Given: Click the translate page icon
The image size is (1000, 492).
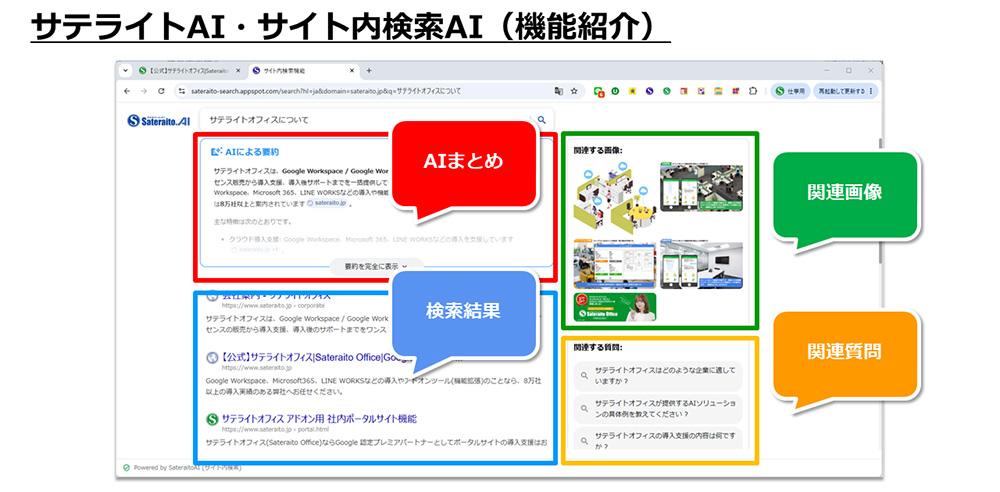Looking at the screenshot, I should pyautogui.click(x=559, y=91).
